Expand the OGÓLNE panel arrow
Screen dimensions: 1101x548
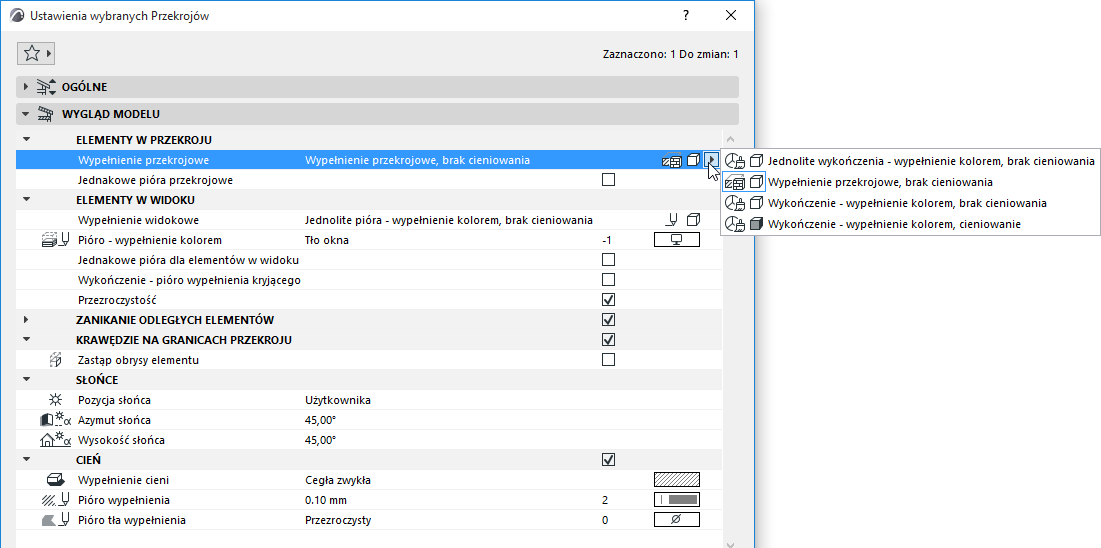click(x=26, y=87)
